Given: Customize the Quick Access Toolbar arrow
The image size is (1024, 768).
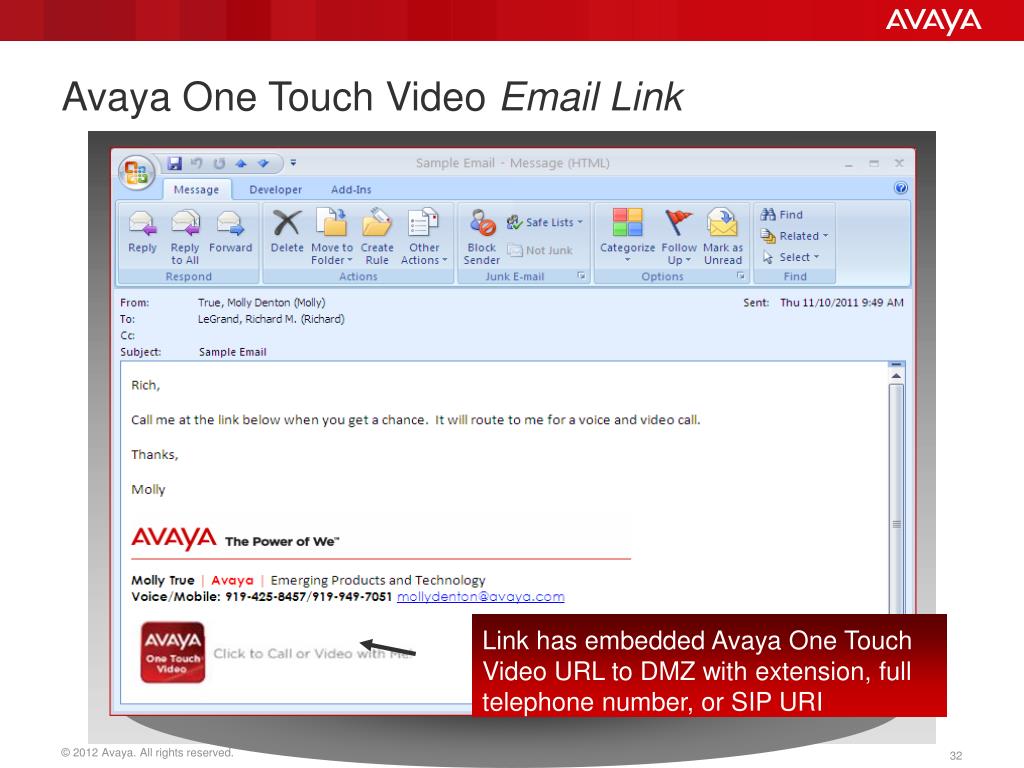Looking at the screenshot, I should coord(293,163).
